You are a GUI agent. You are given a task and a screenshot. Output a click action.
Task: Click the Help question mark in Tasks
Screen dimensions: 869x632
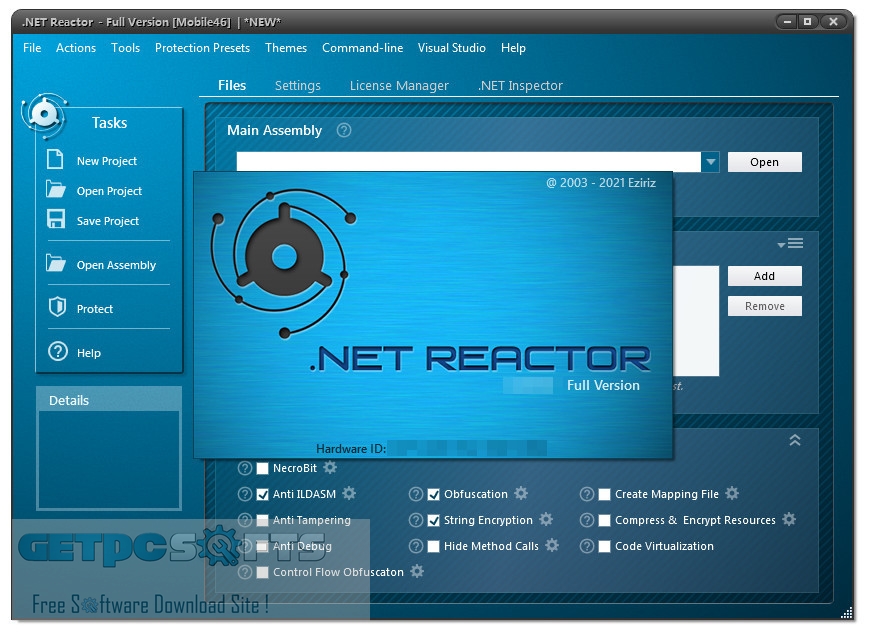click(58, 351)
